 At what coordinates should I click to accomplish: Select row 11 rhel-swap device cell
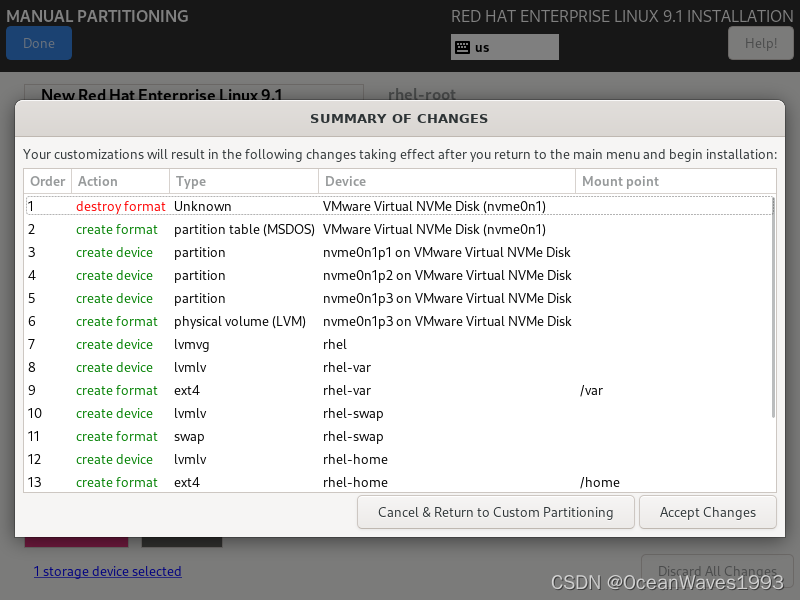coord(353,437)
